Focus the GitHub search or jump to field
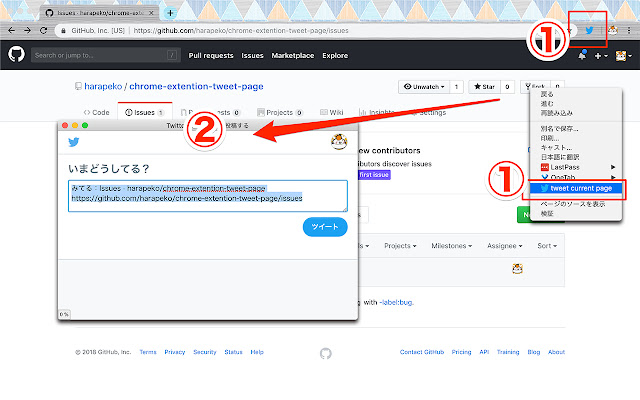Image resolution: width=640 pixels, height=400 pixels. click(105, 55)
